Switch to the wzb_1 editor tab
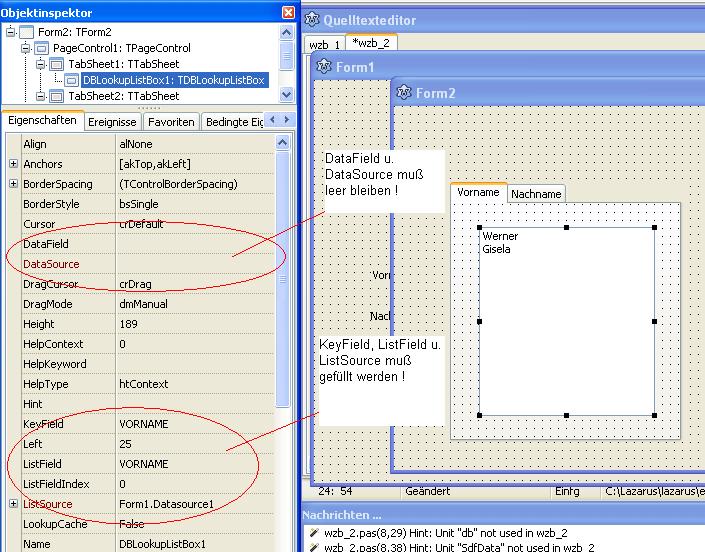Image resolution: width=705 pixels, height=552 pixels. pyautogui.click(x=324, y=44)
